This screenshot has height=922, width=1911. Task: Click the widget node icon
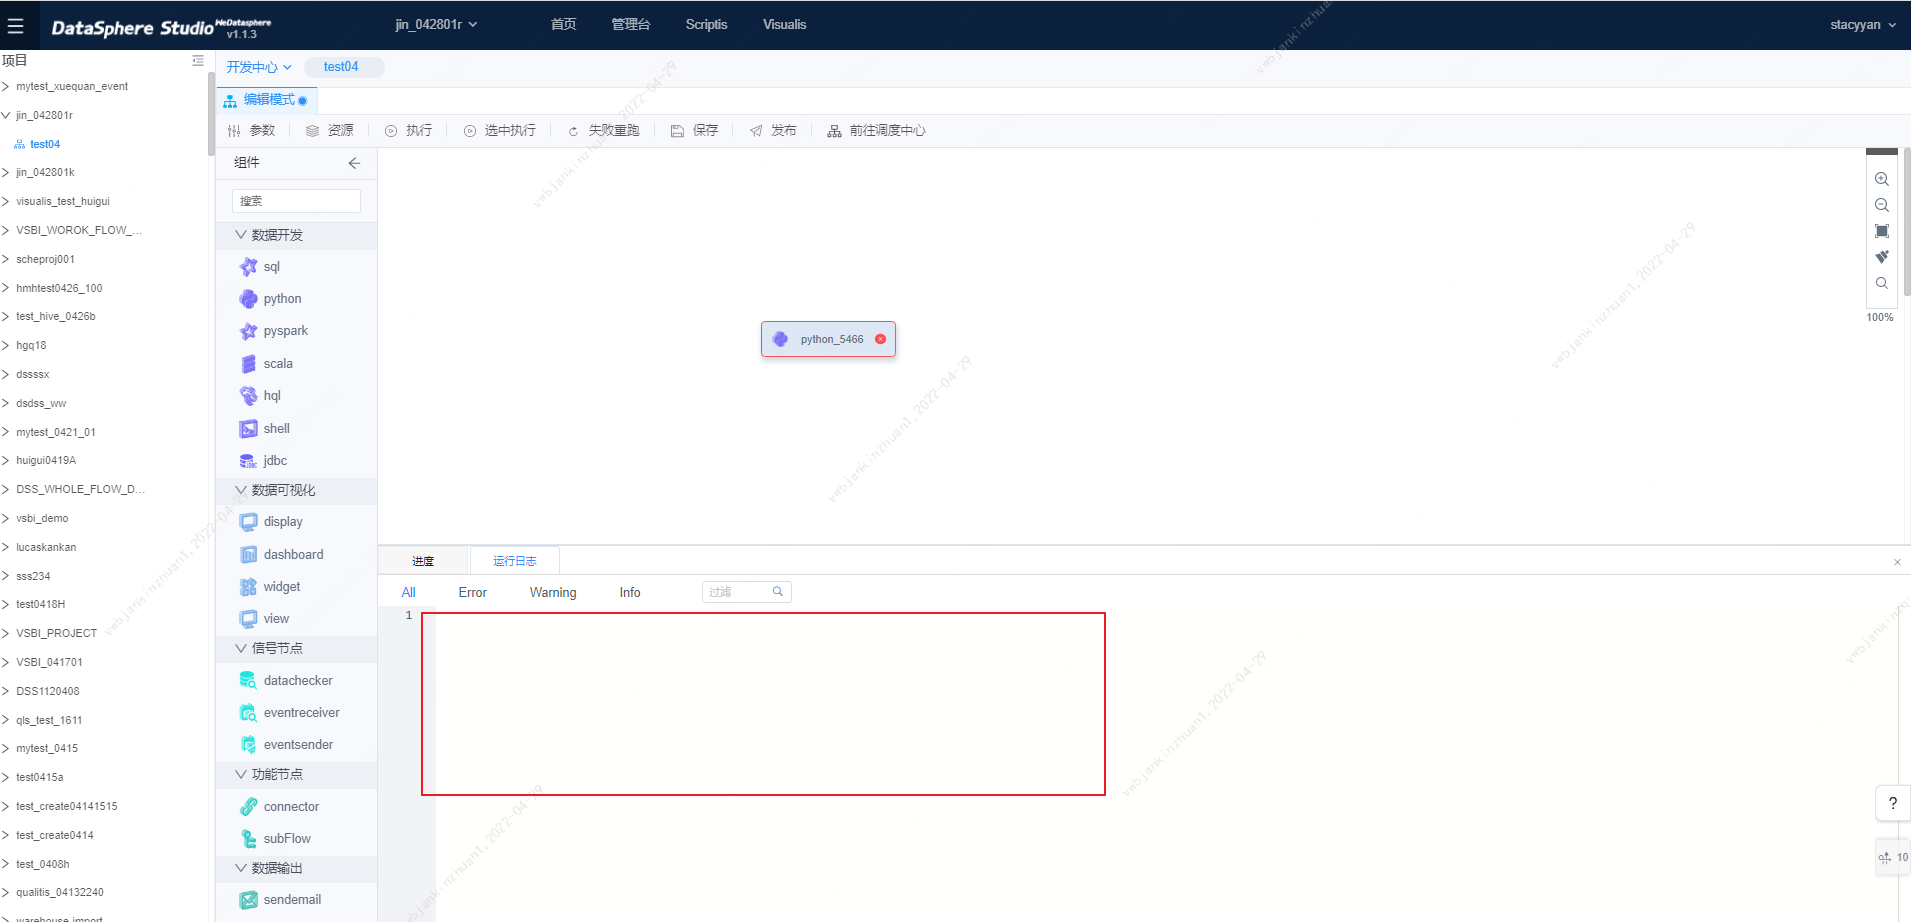click(249, 587)
